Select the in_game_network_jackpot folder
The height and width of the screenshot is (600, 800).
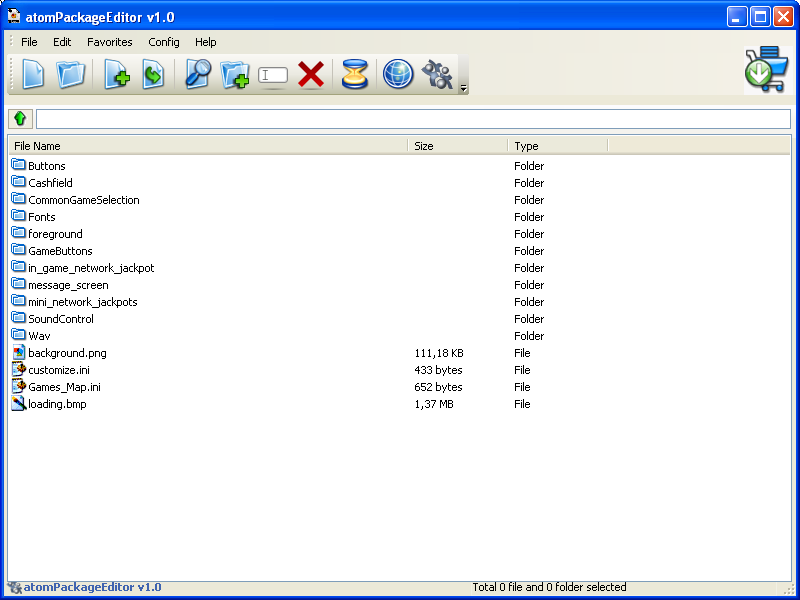tap(91, 268)
